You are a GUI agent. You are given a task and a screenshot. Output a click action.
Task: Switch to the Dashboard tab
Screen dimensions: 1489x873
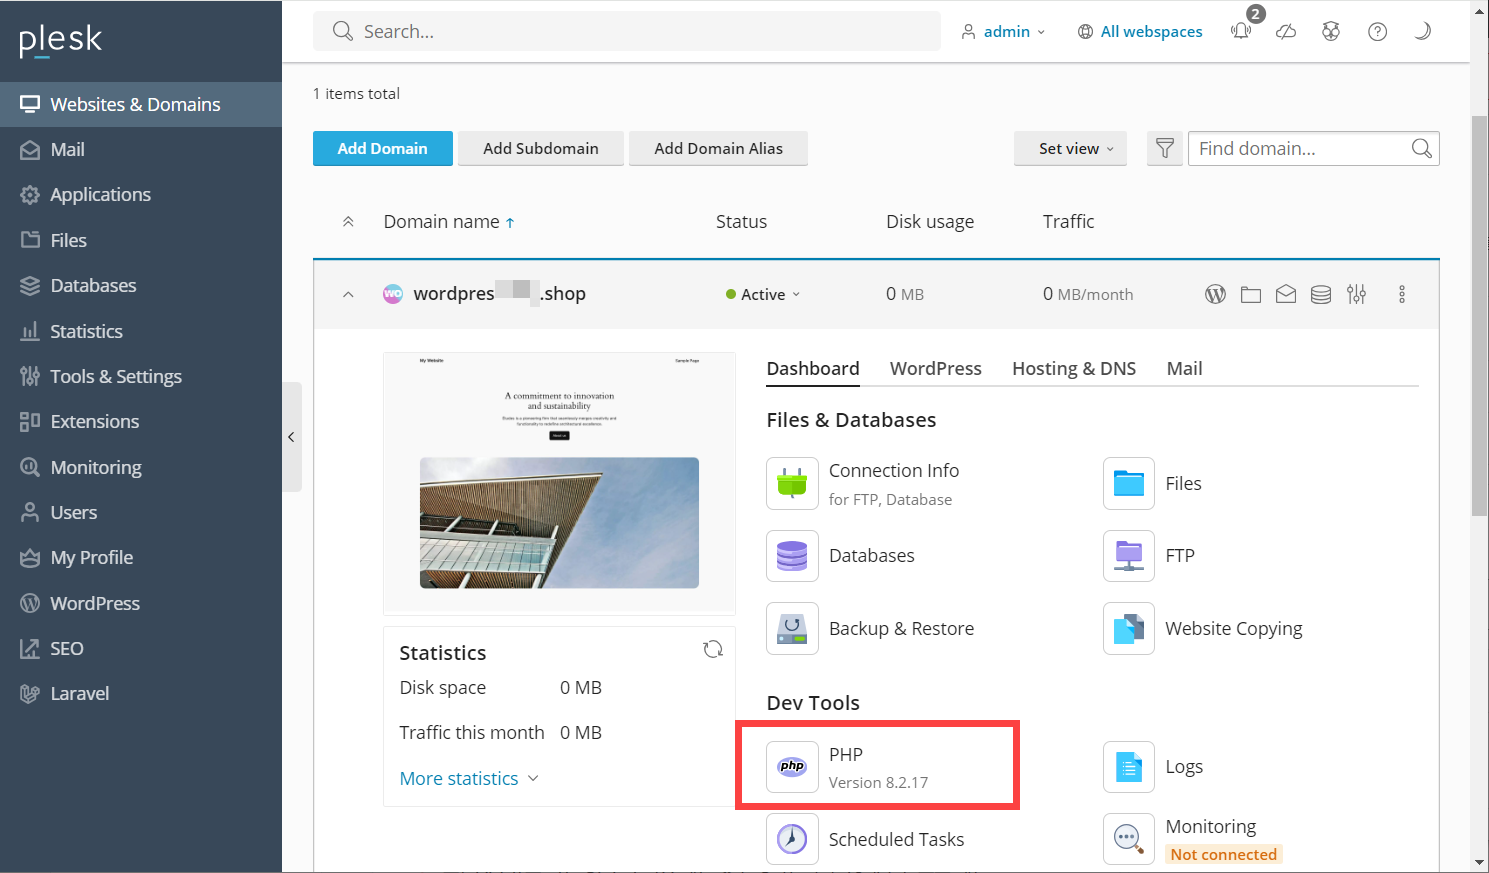(x=813, y=368)
